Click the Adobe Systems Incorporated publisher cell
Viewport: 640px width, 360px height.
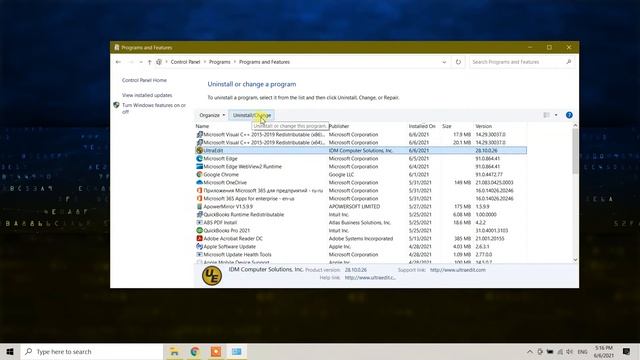361,238
